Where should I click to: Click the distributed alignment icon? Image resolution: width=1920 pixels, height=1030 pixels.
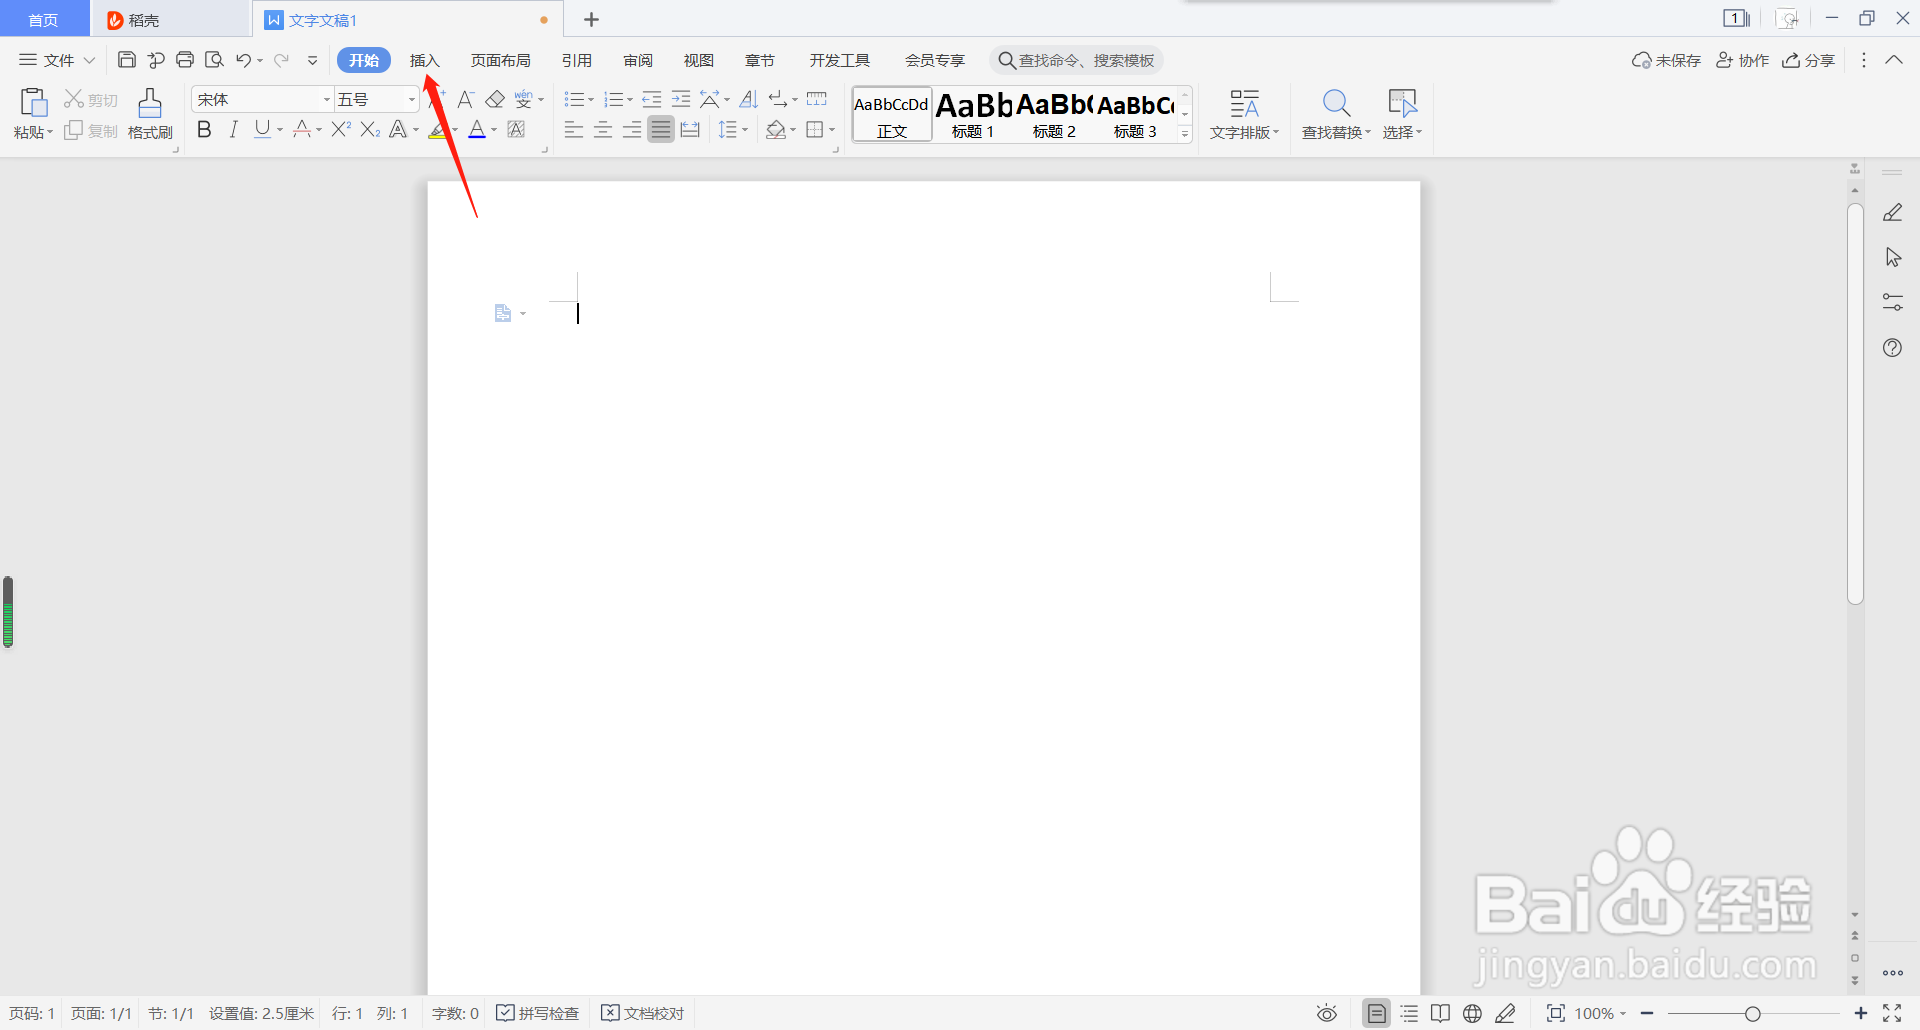point(690,129)
